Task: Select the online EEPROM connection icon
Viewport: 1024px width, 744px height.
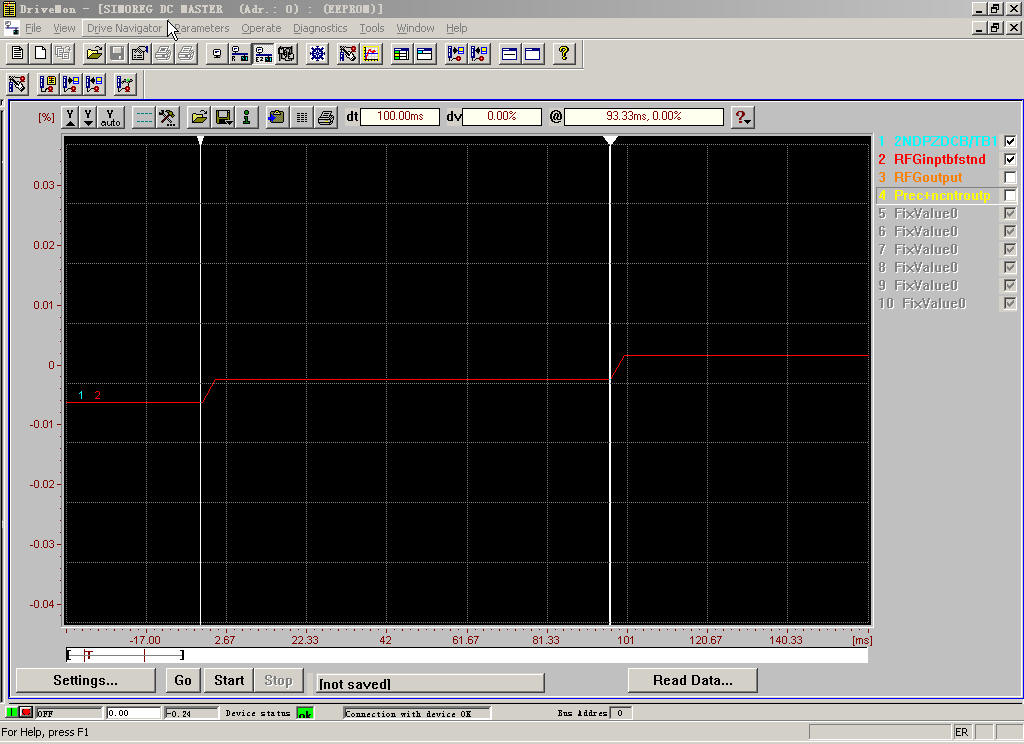Action: 263,54
